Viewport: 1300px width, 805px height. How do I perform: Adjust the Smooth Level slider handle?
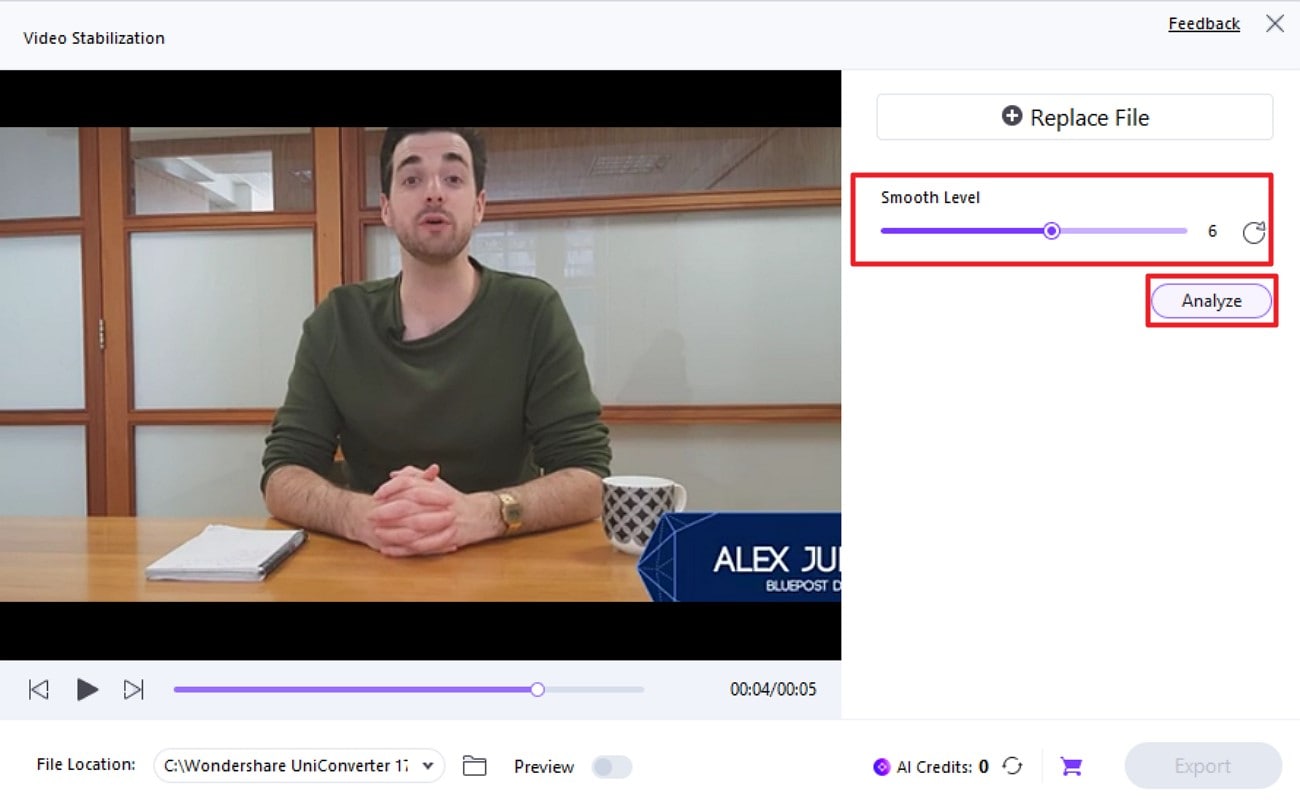point(1051,230)
